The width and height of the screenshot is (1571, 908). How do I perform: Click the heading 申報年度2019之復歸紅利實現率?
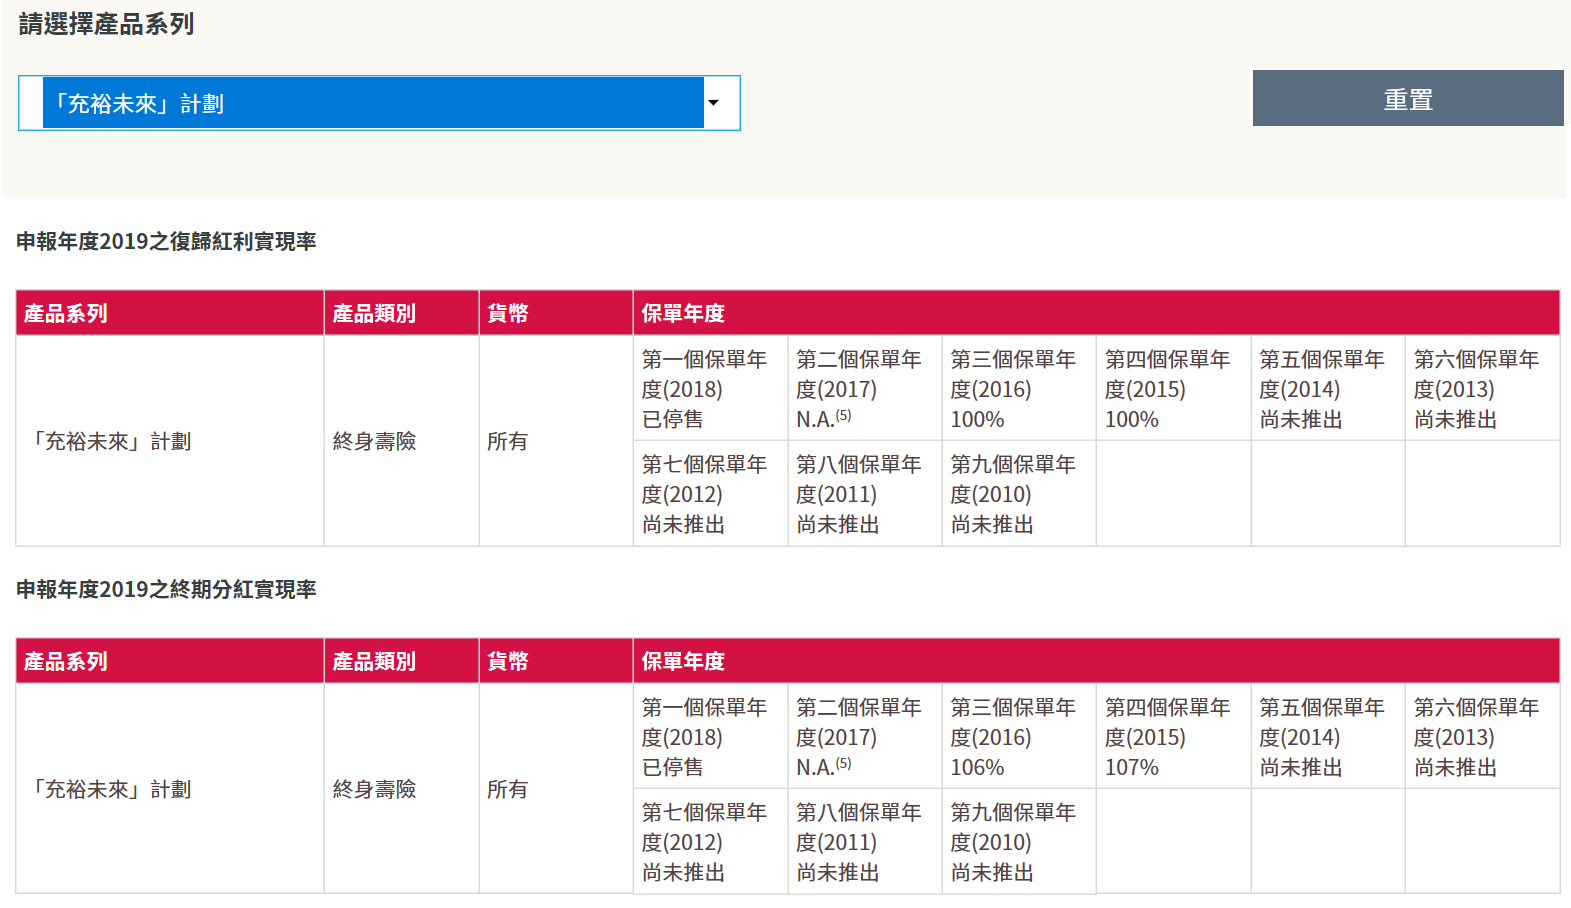166,241
